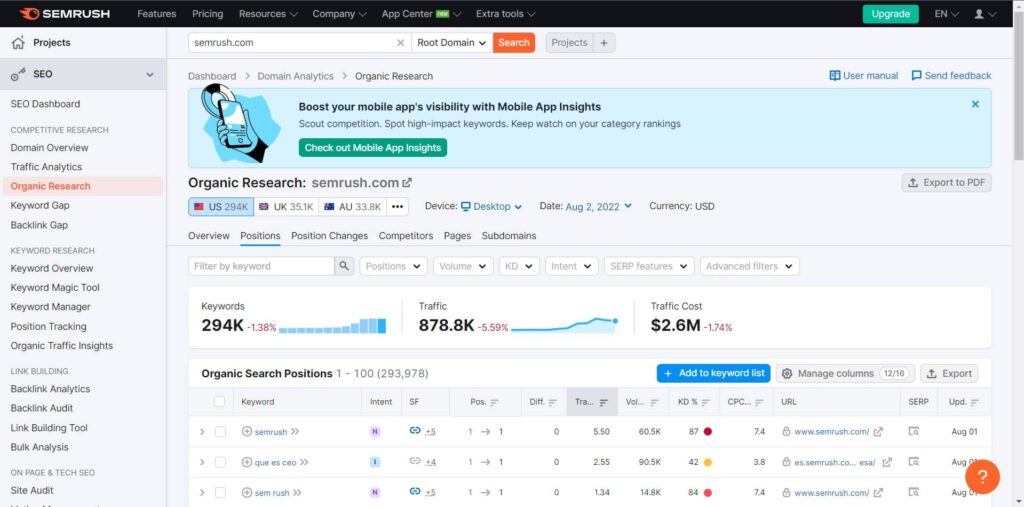Expand the que es ceo keyword row
Image resolution: width=1024 pixels, height=507 pixels.
[202, 462]
